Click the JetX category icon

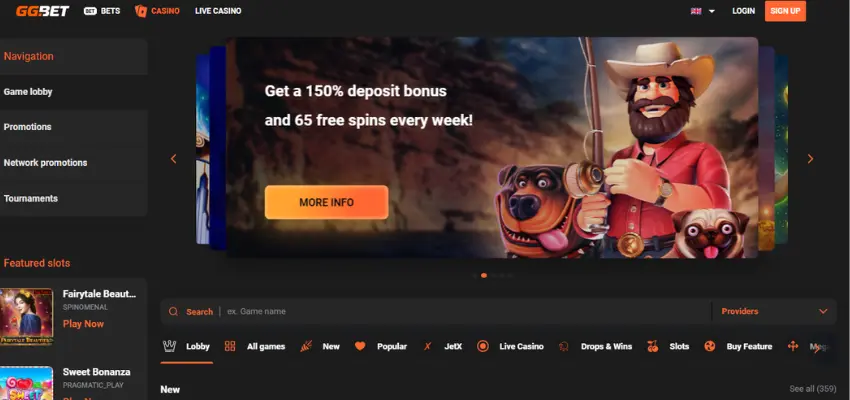click(427, 346)
